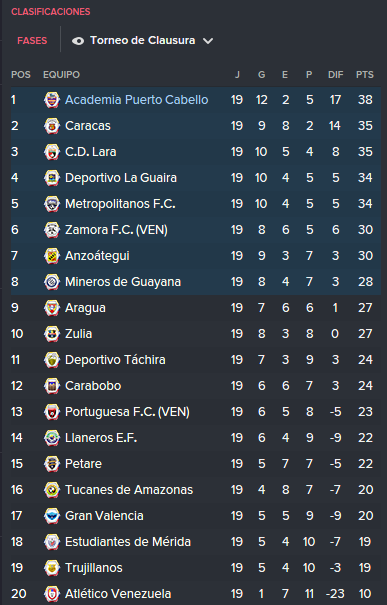Select the CLASIFICACIONES heading
The height and width of the screenshot is (605, 387).
[x=51, y=12]
